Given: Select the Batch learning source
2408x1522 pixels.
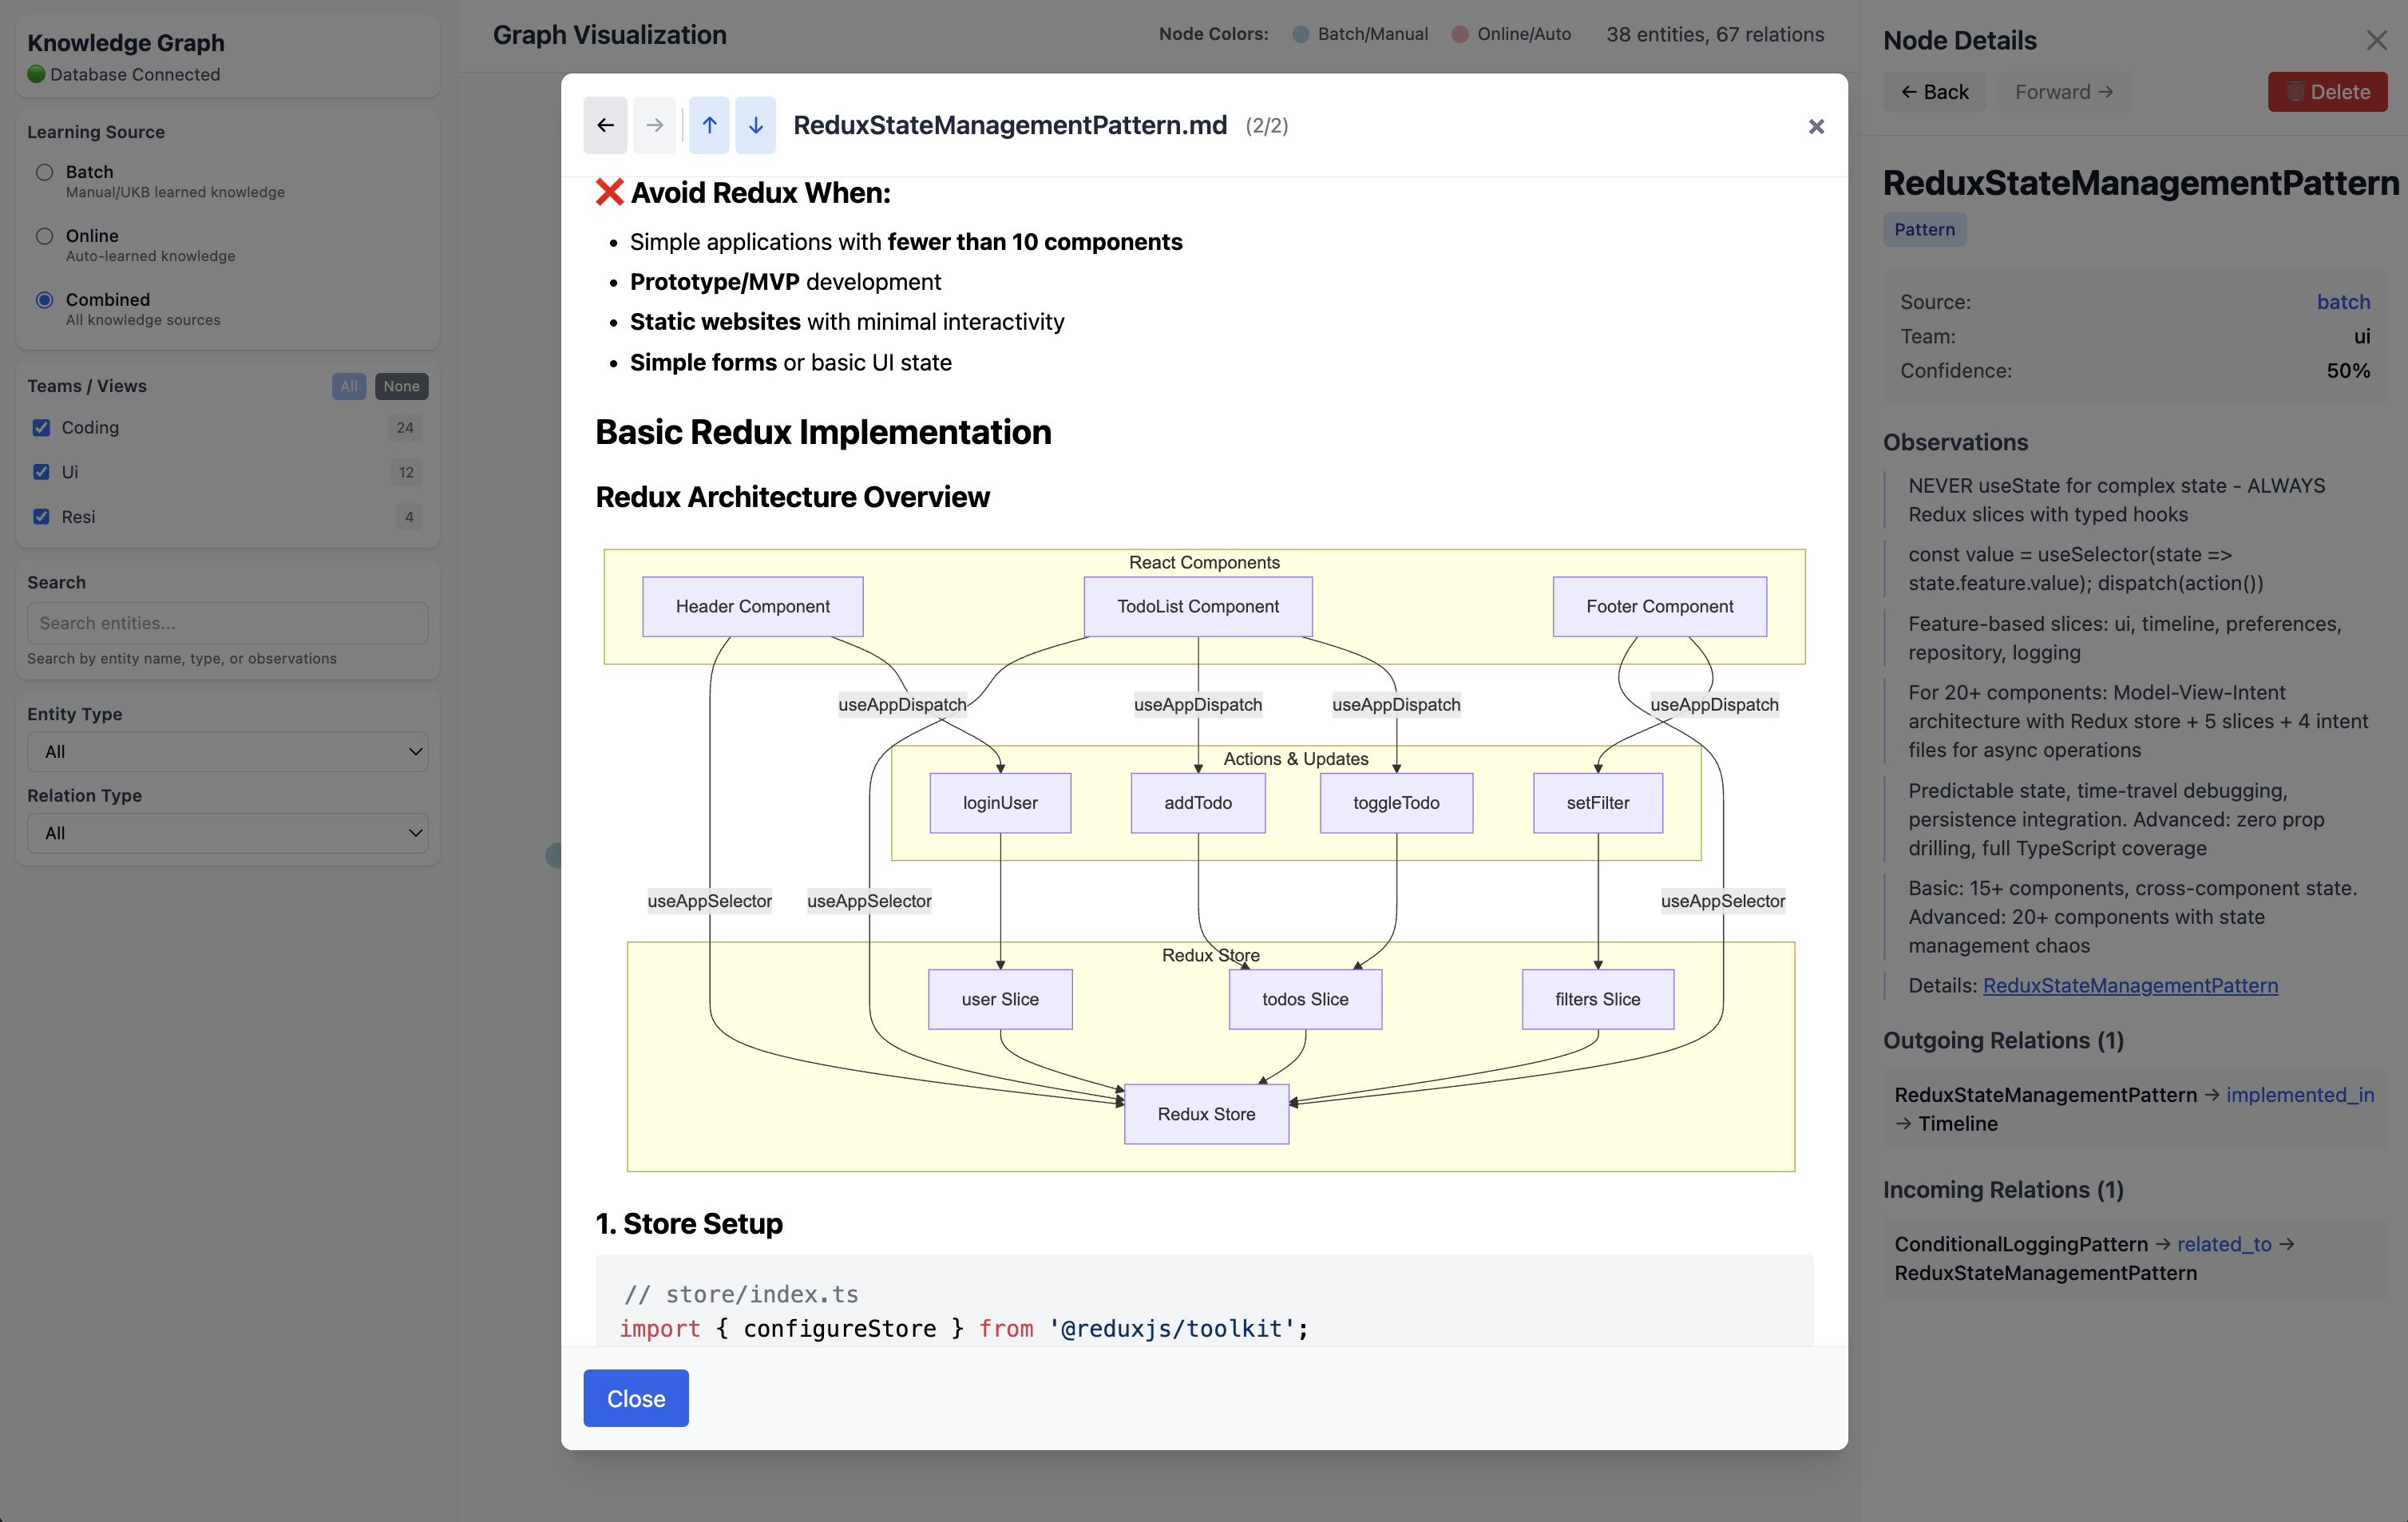Looking at the screenshot, I should click(44, 172).
